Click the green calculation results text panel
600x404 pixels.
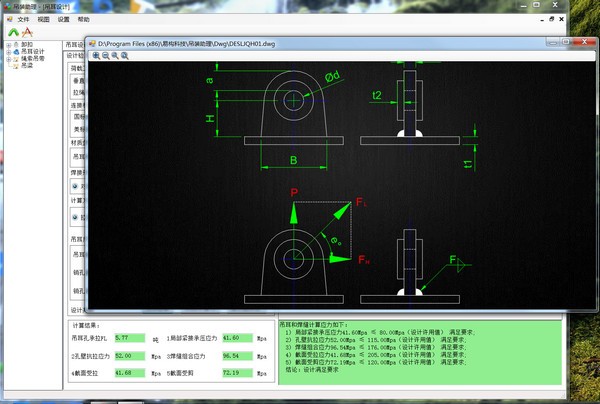[420, 352]
